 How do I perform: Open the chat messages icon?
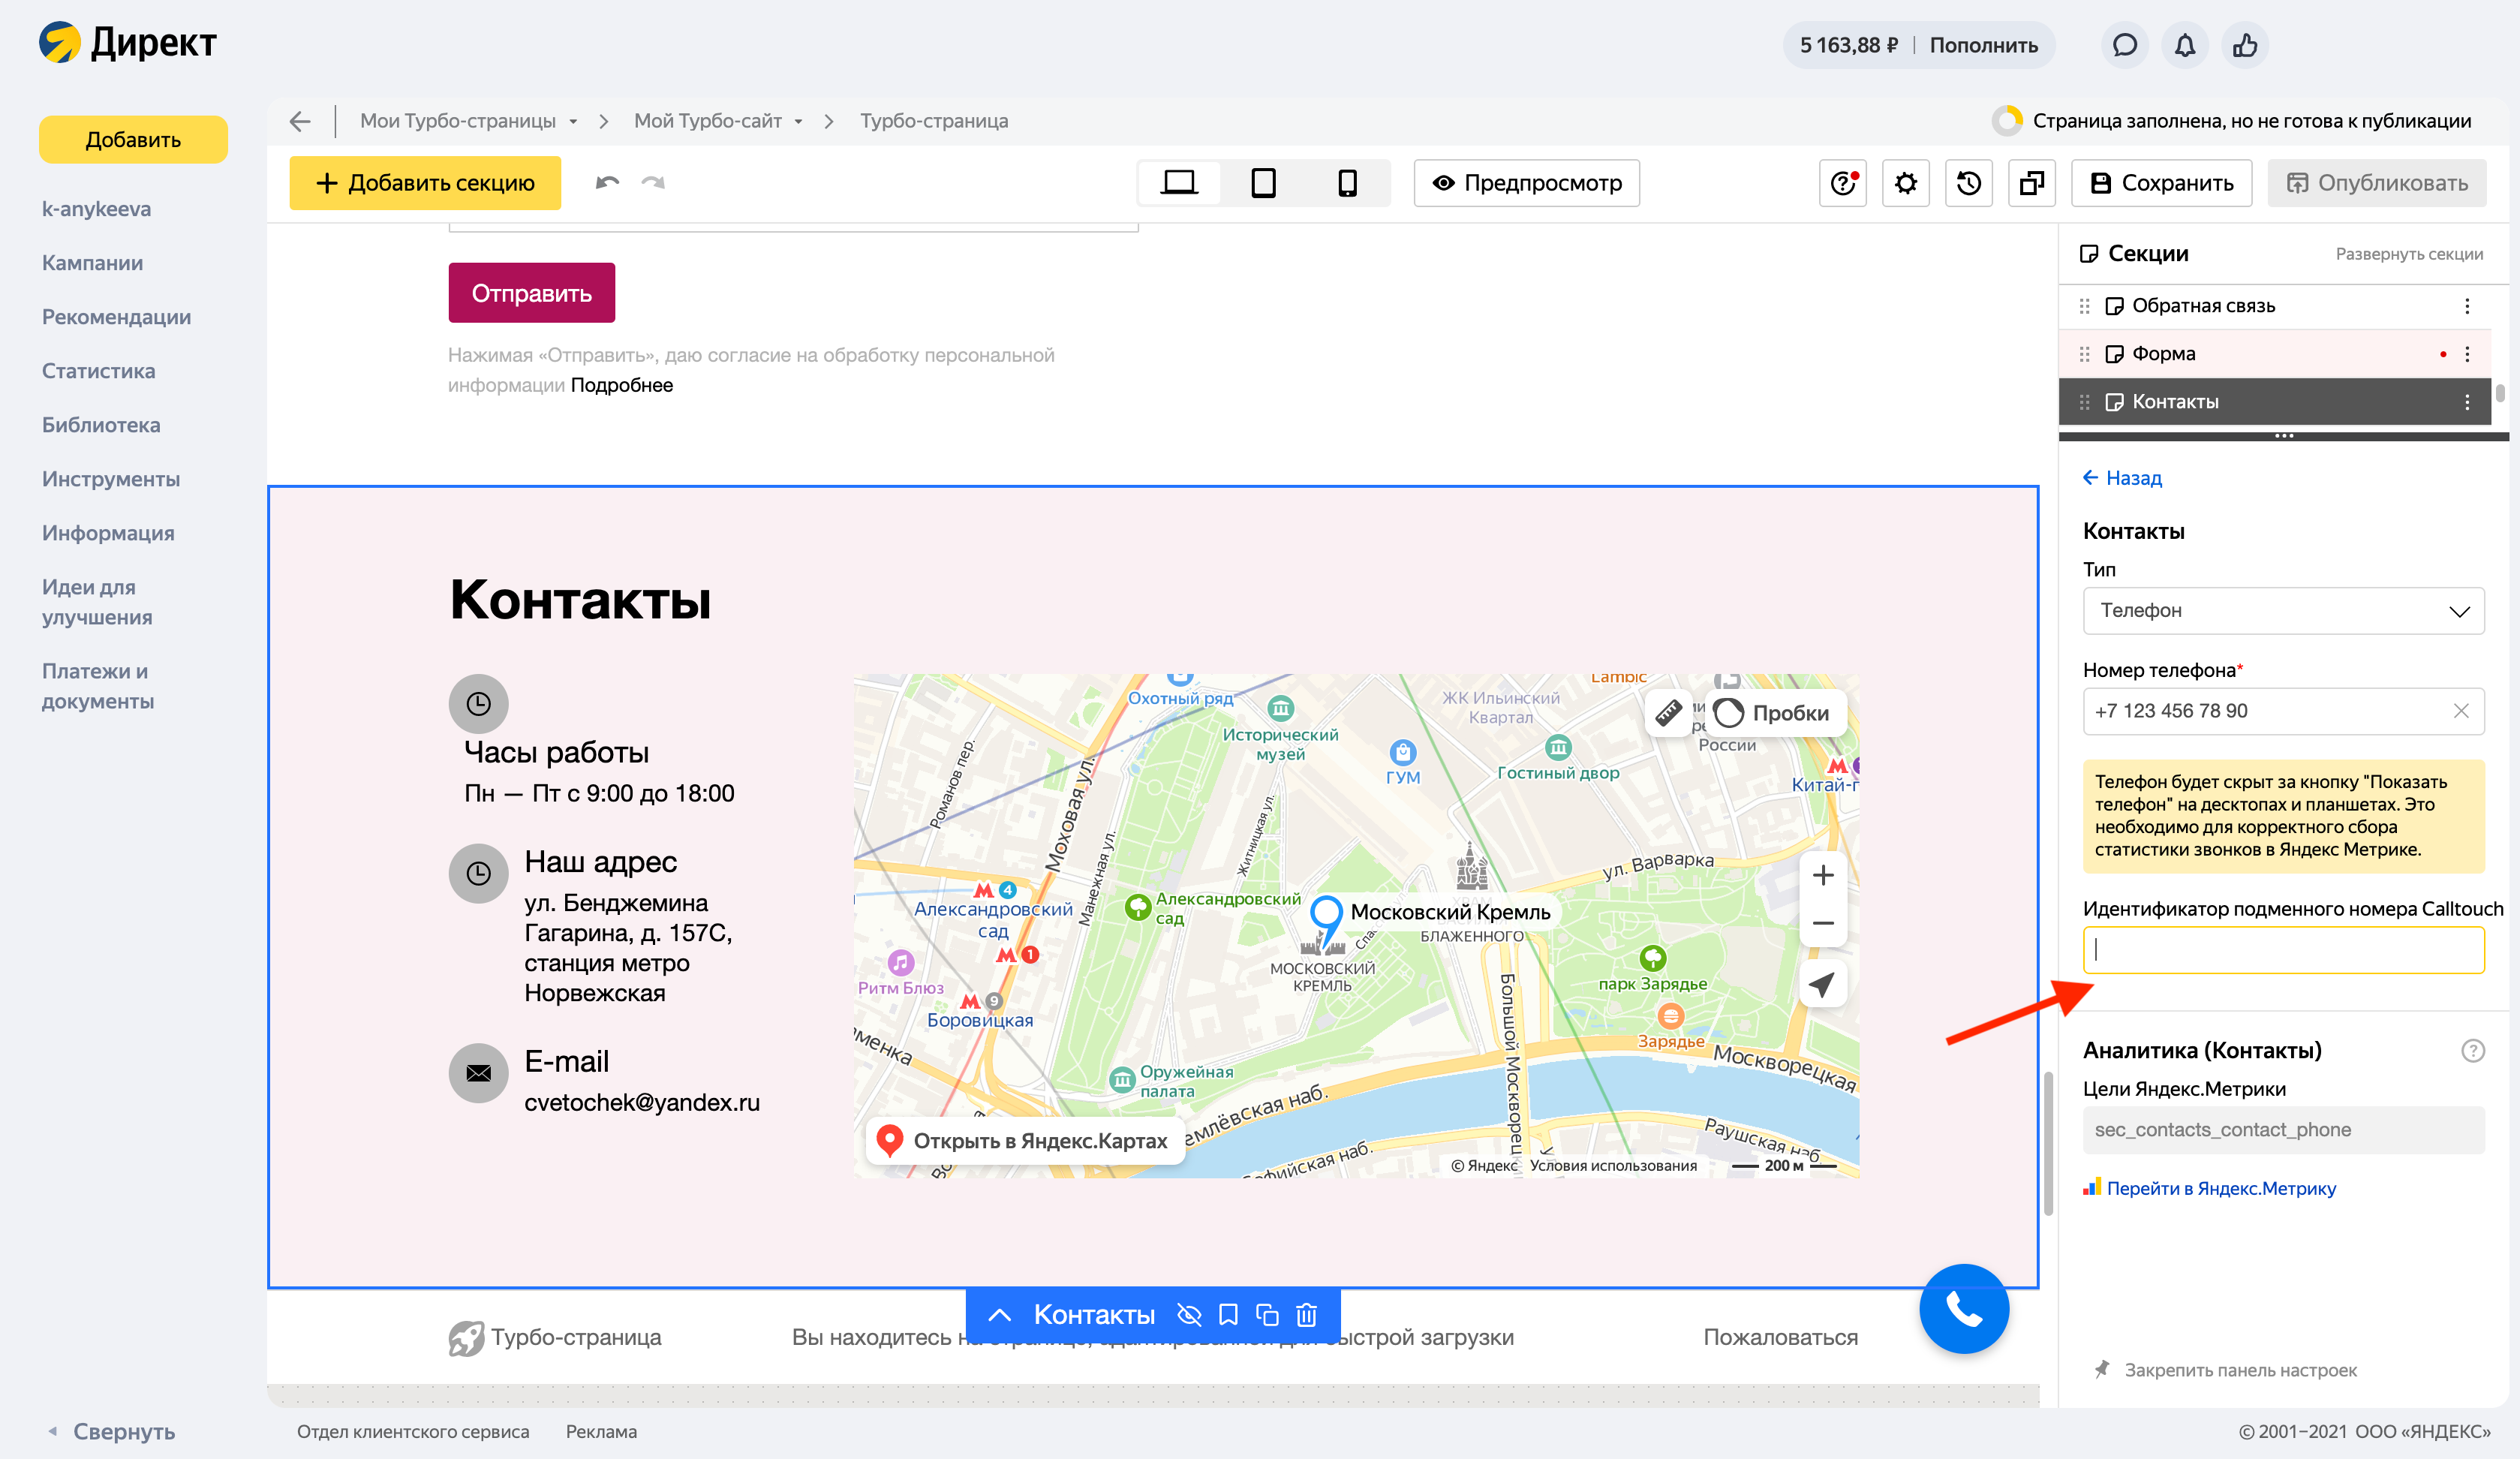pyautogui.click(x=2124, y=45)
